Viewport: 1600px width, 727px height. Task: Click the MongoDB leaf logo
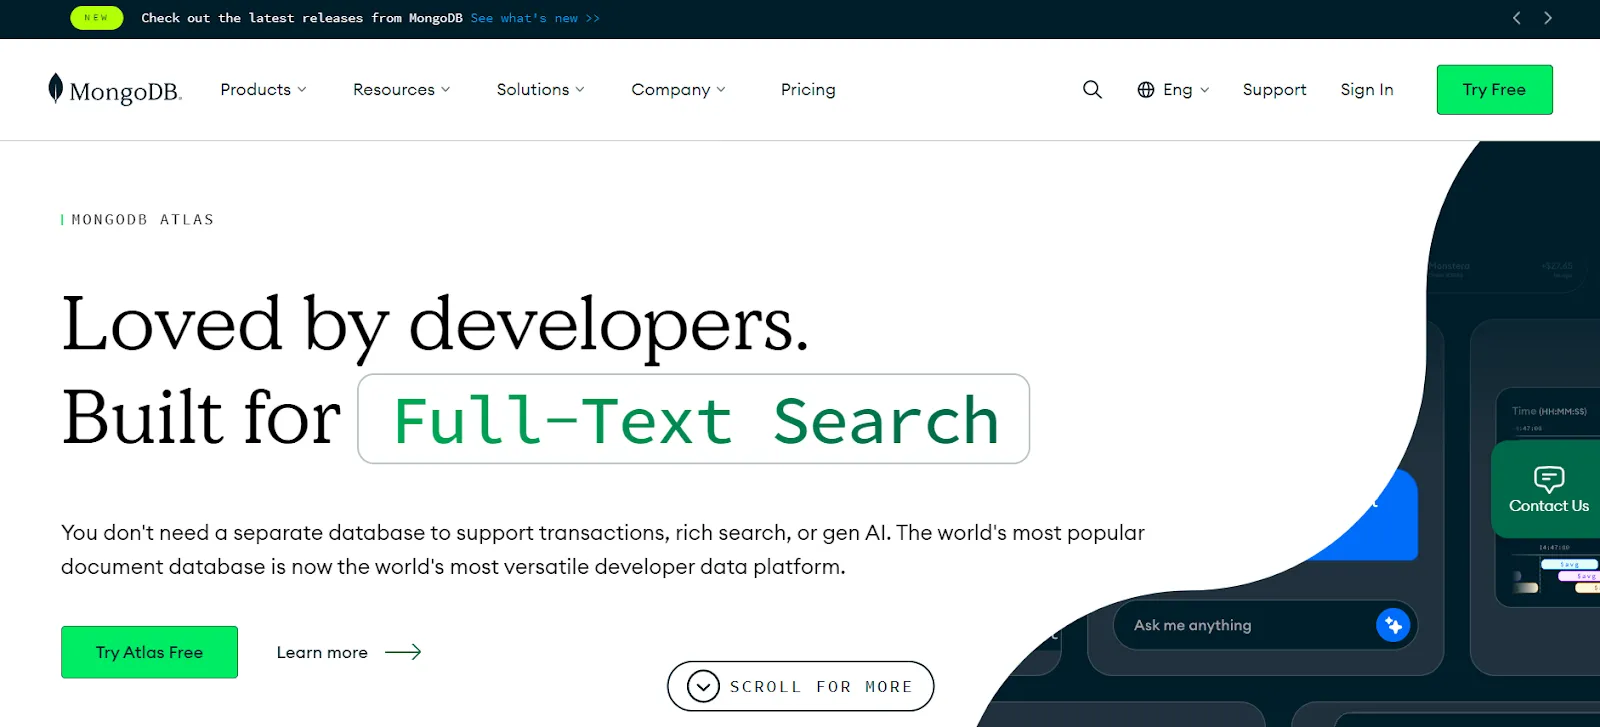56,88
